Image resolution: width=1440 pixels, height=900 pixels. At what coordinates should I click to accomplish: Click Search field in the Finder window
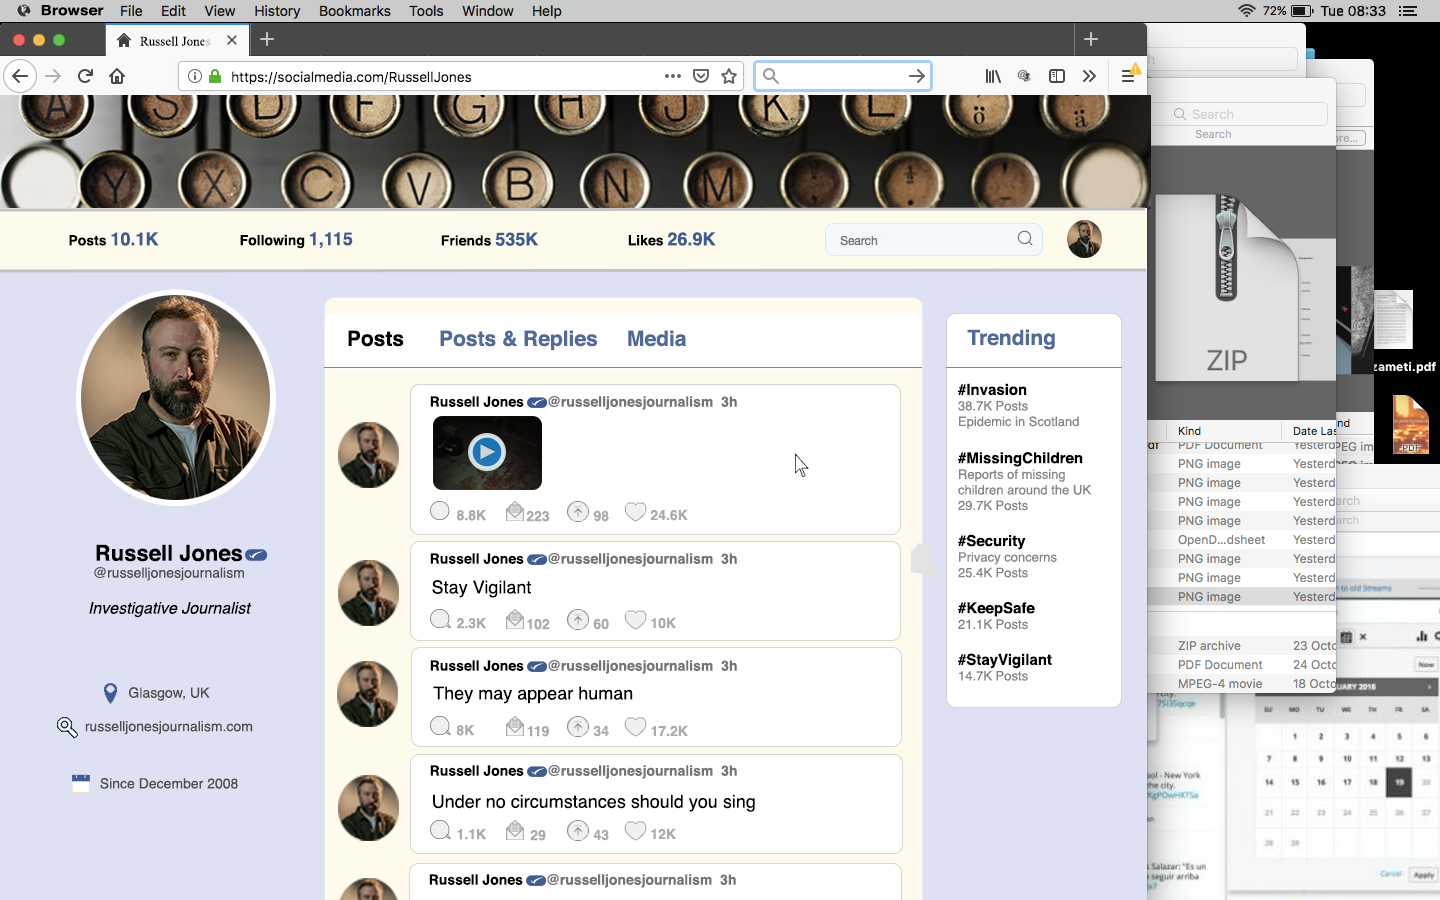tap(1248, 114)
